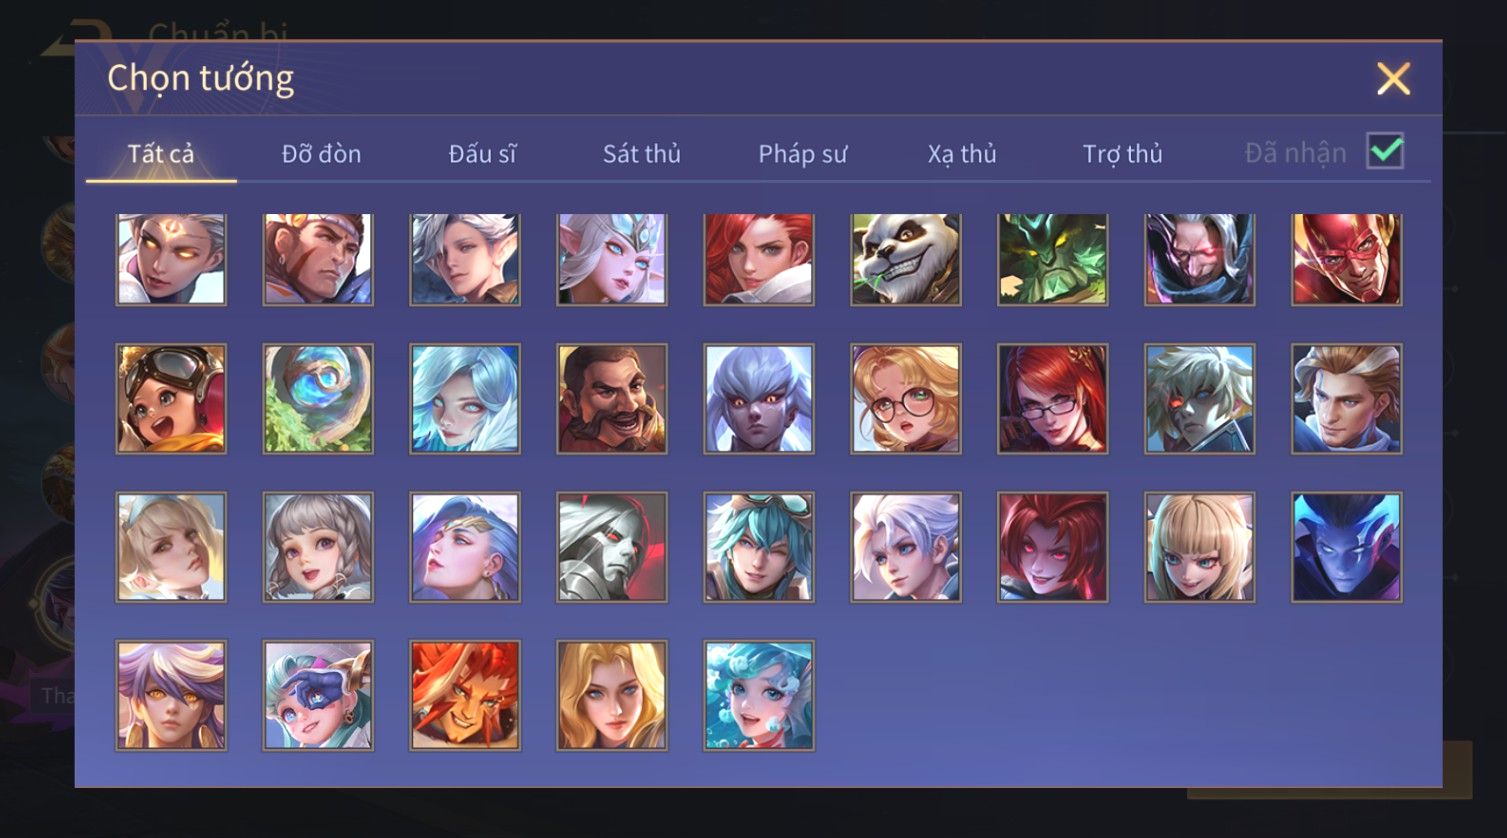The height and width of the screenshot is (838, 1507).
Task: Pick the blue-skinned vampire hero portrait
Action: coord(1346,547)
